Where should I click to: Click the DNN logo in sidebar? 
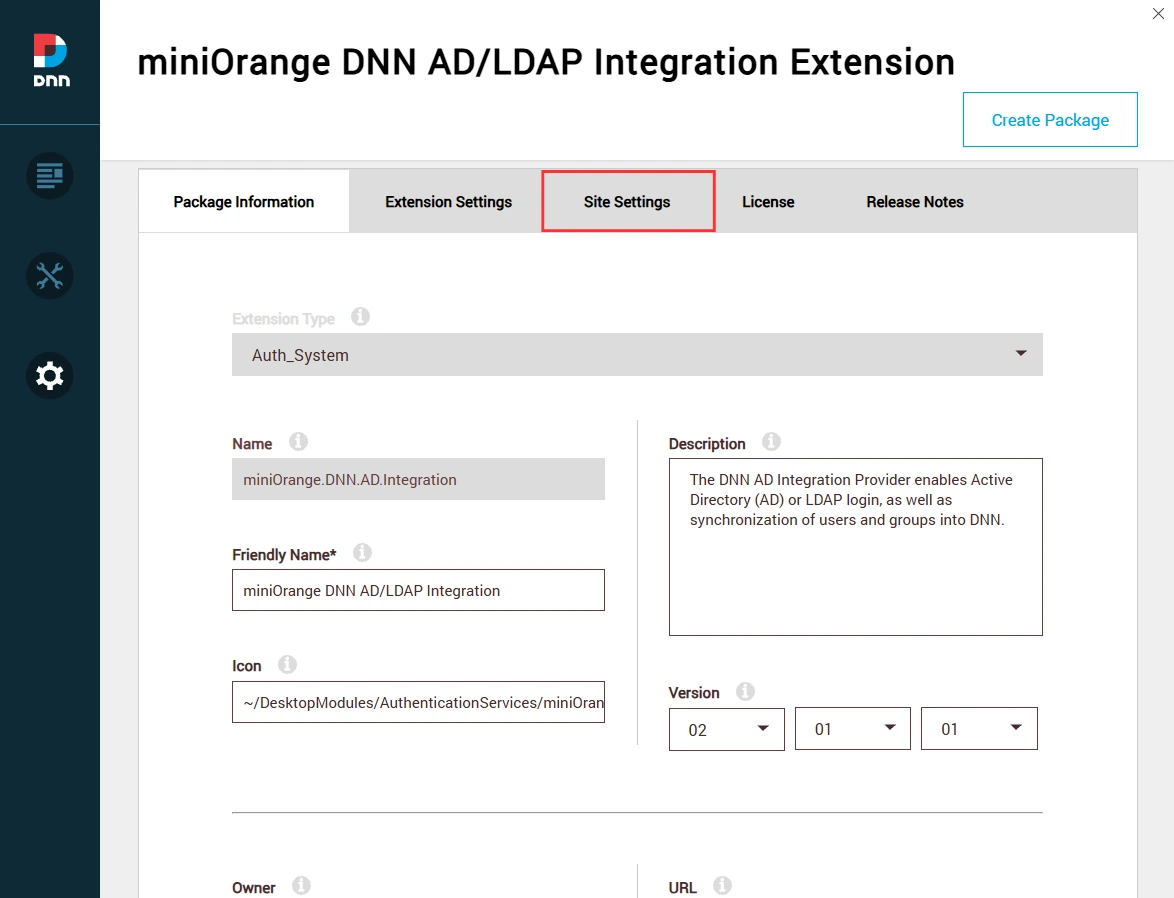pyautogui.click(x=51, y=61)
